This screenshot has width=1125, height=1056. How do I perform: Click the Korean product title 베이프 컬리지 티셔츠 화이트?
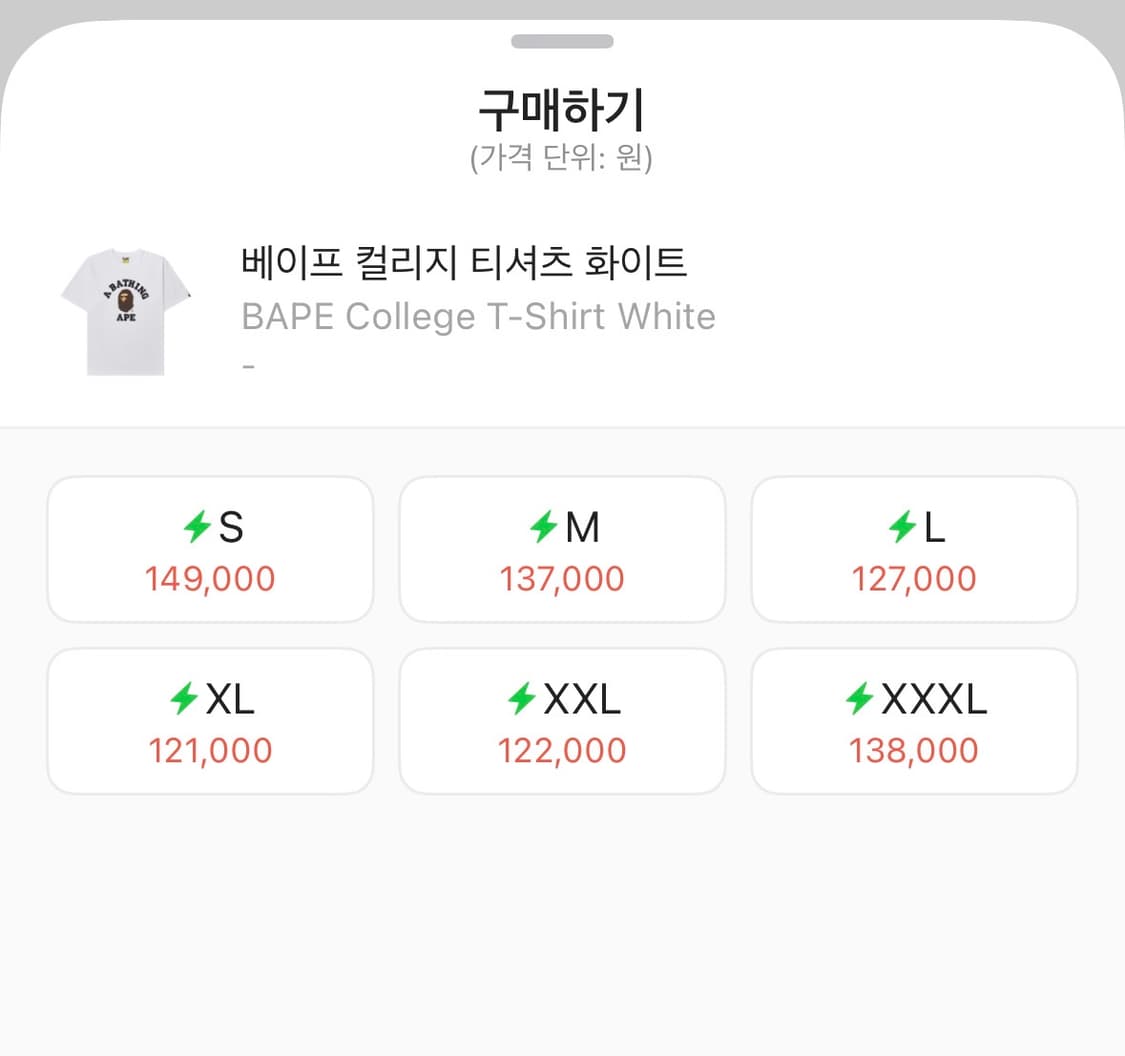463,261
